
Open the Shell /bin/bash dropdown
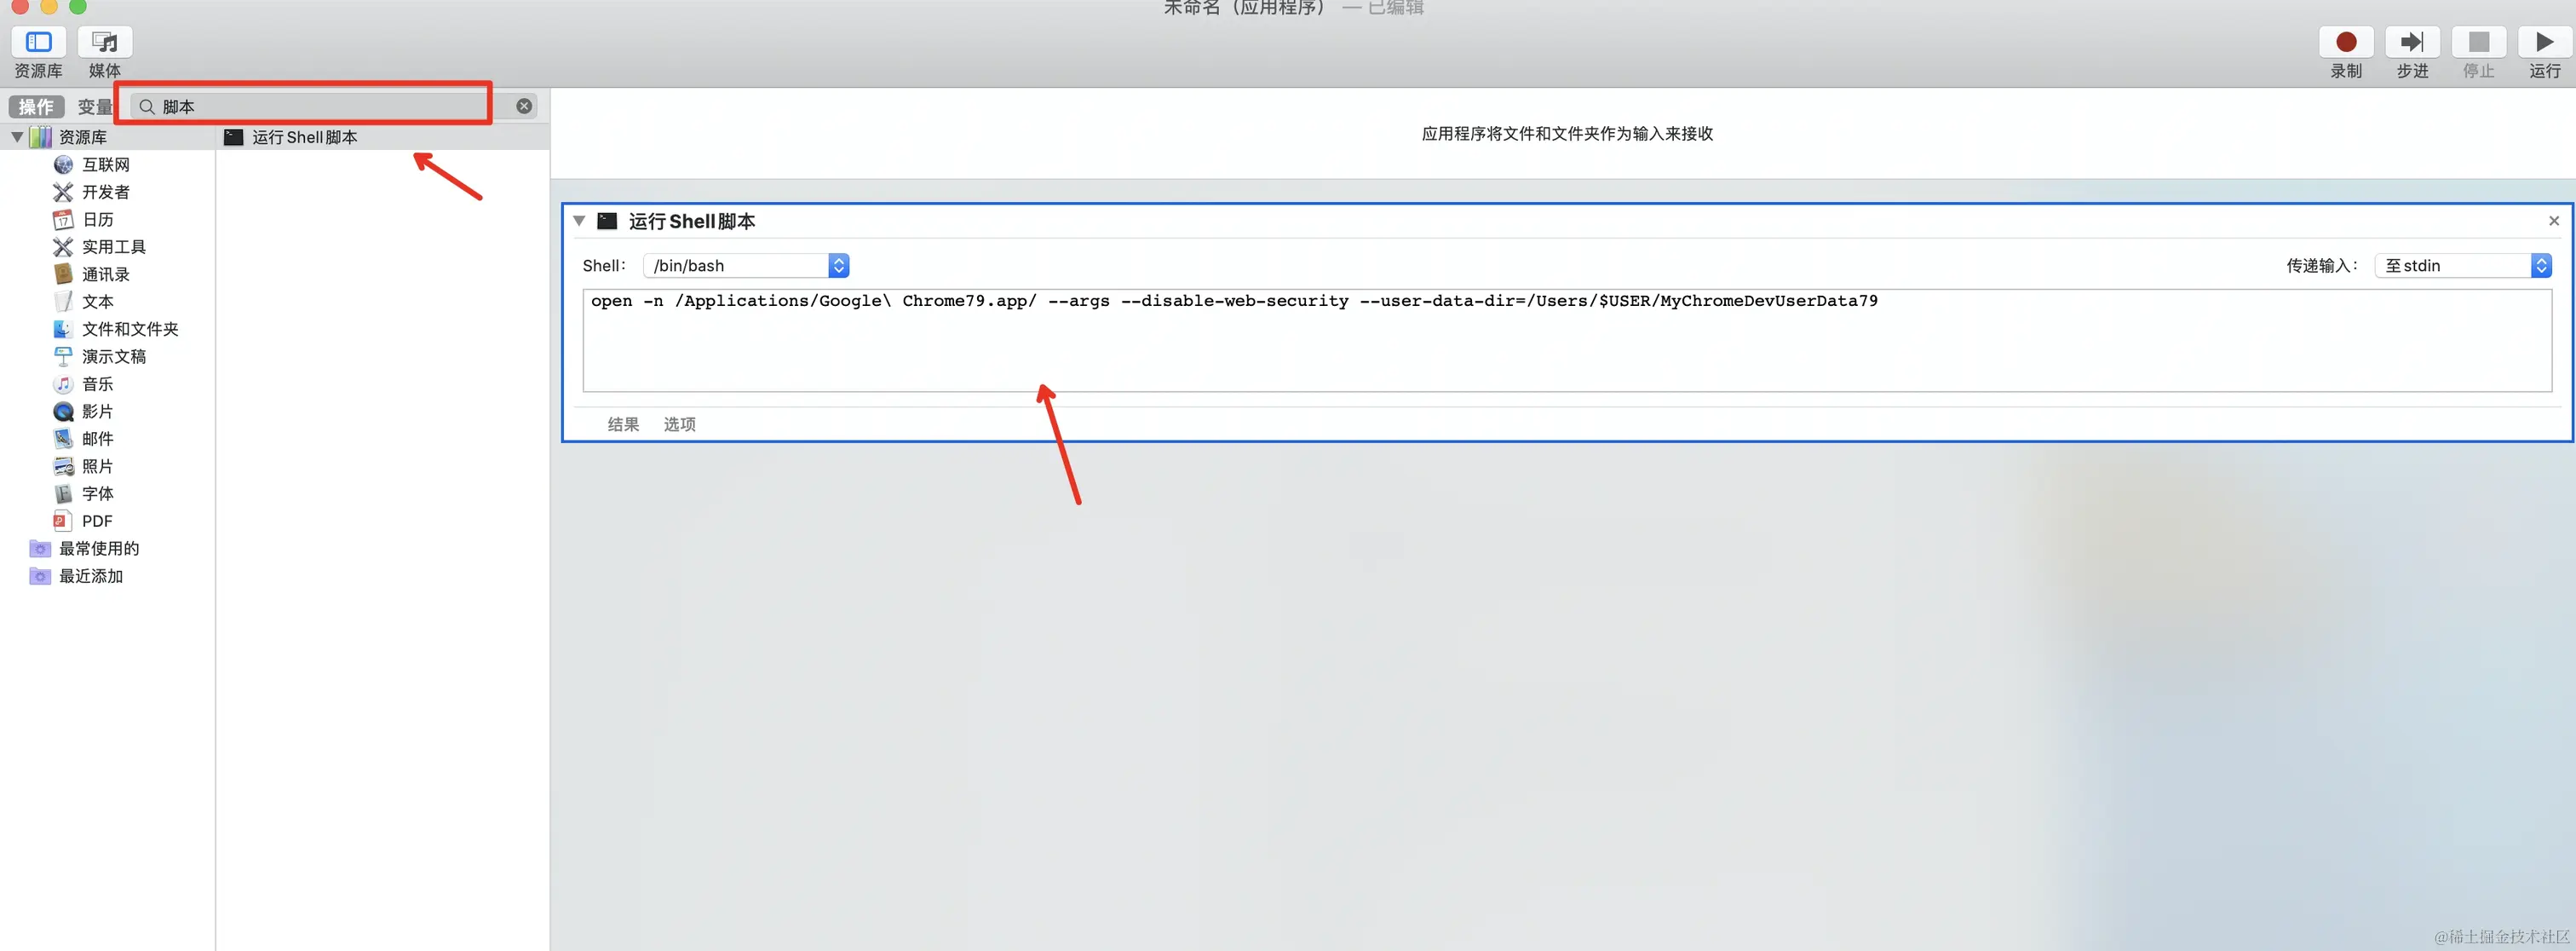[x=746, y=266]
